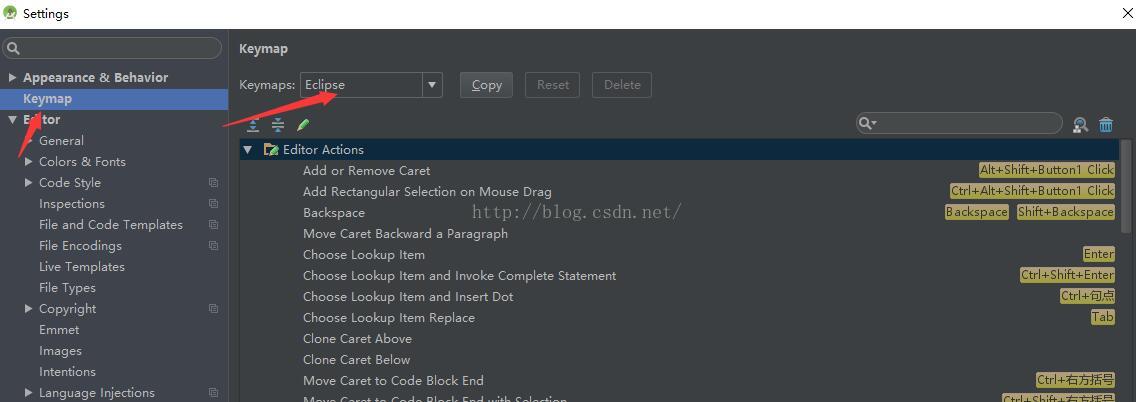Select the Choose Lookup Item Replace action row
The width and height of the screenshot is (1136, 402).
pos(389,318)
